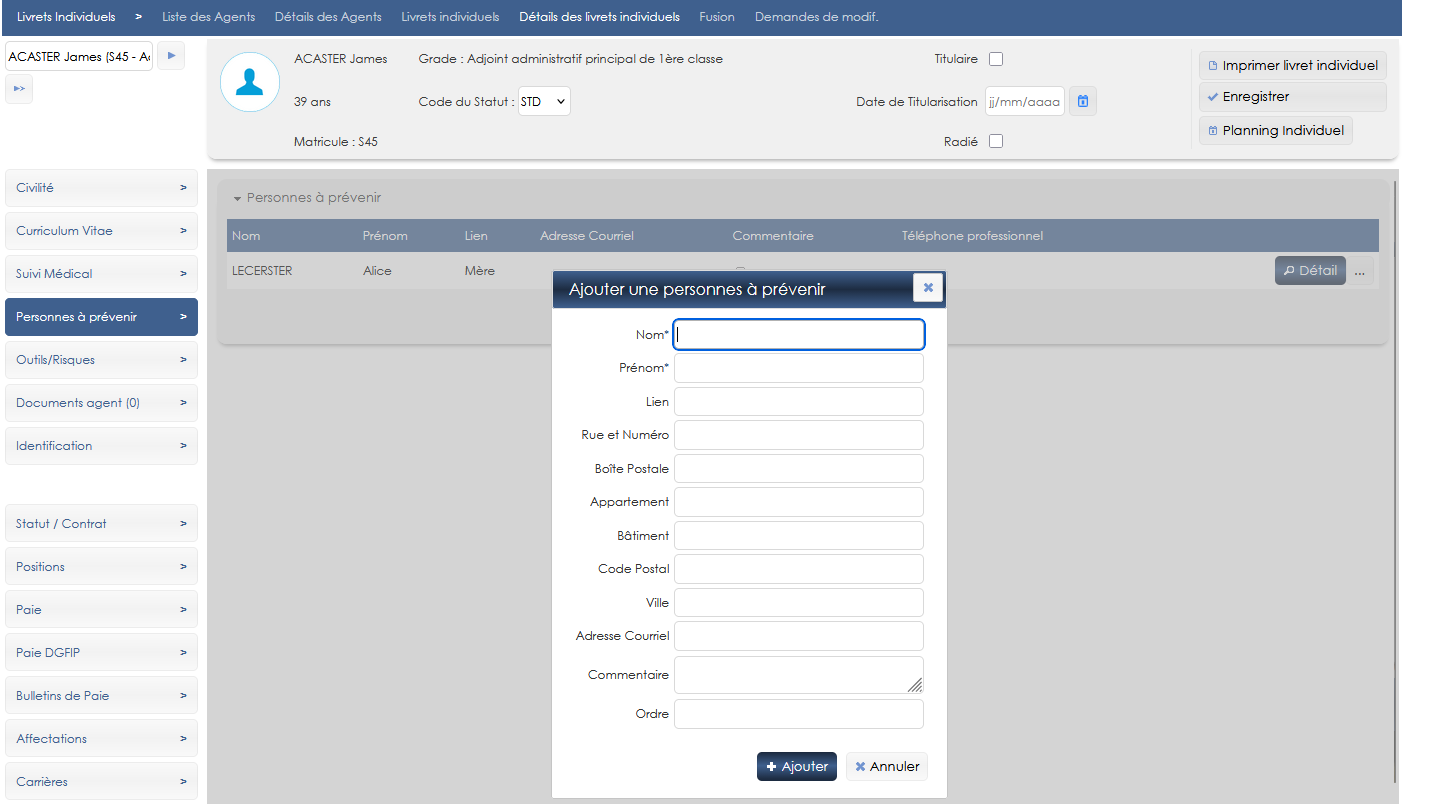Cancel the dialog with Annuler
Screen dimensions: 1456x804
pos(887,766)
